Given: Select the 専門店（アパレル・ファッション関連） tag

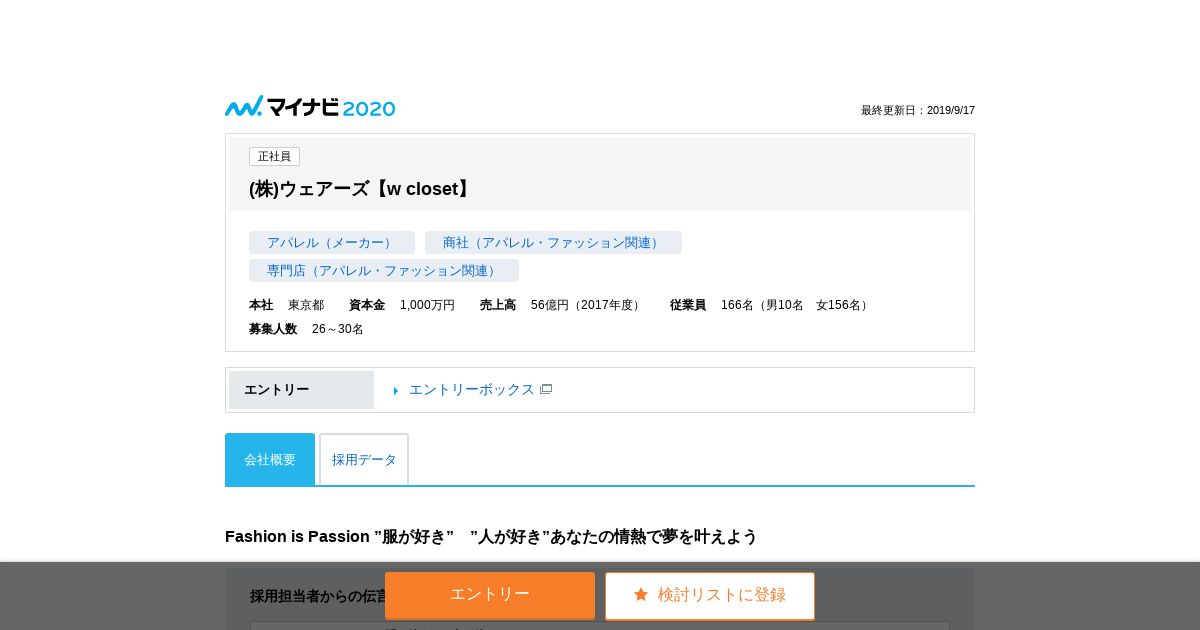Looking at the screenshot, I should [384, 270].
